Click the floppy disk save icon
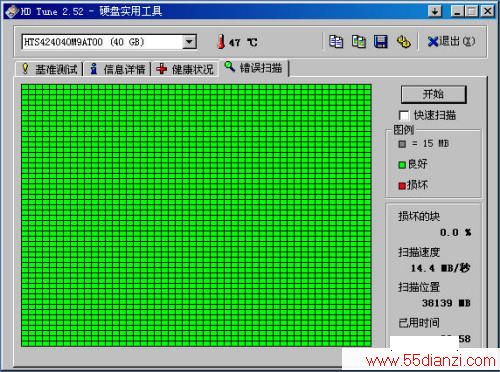Image resolution: width=500 pixels, height=372 pixels. tap(381, 42)
